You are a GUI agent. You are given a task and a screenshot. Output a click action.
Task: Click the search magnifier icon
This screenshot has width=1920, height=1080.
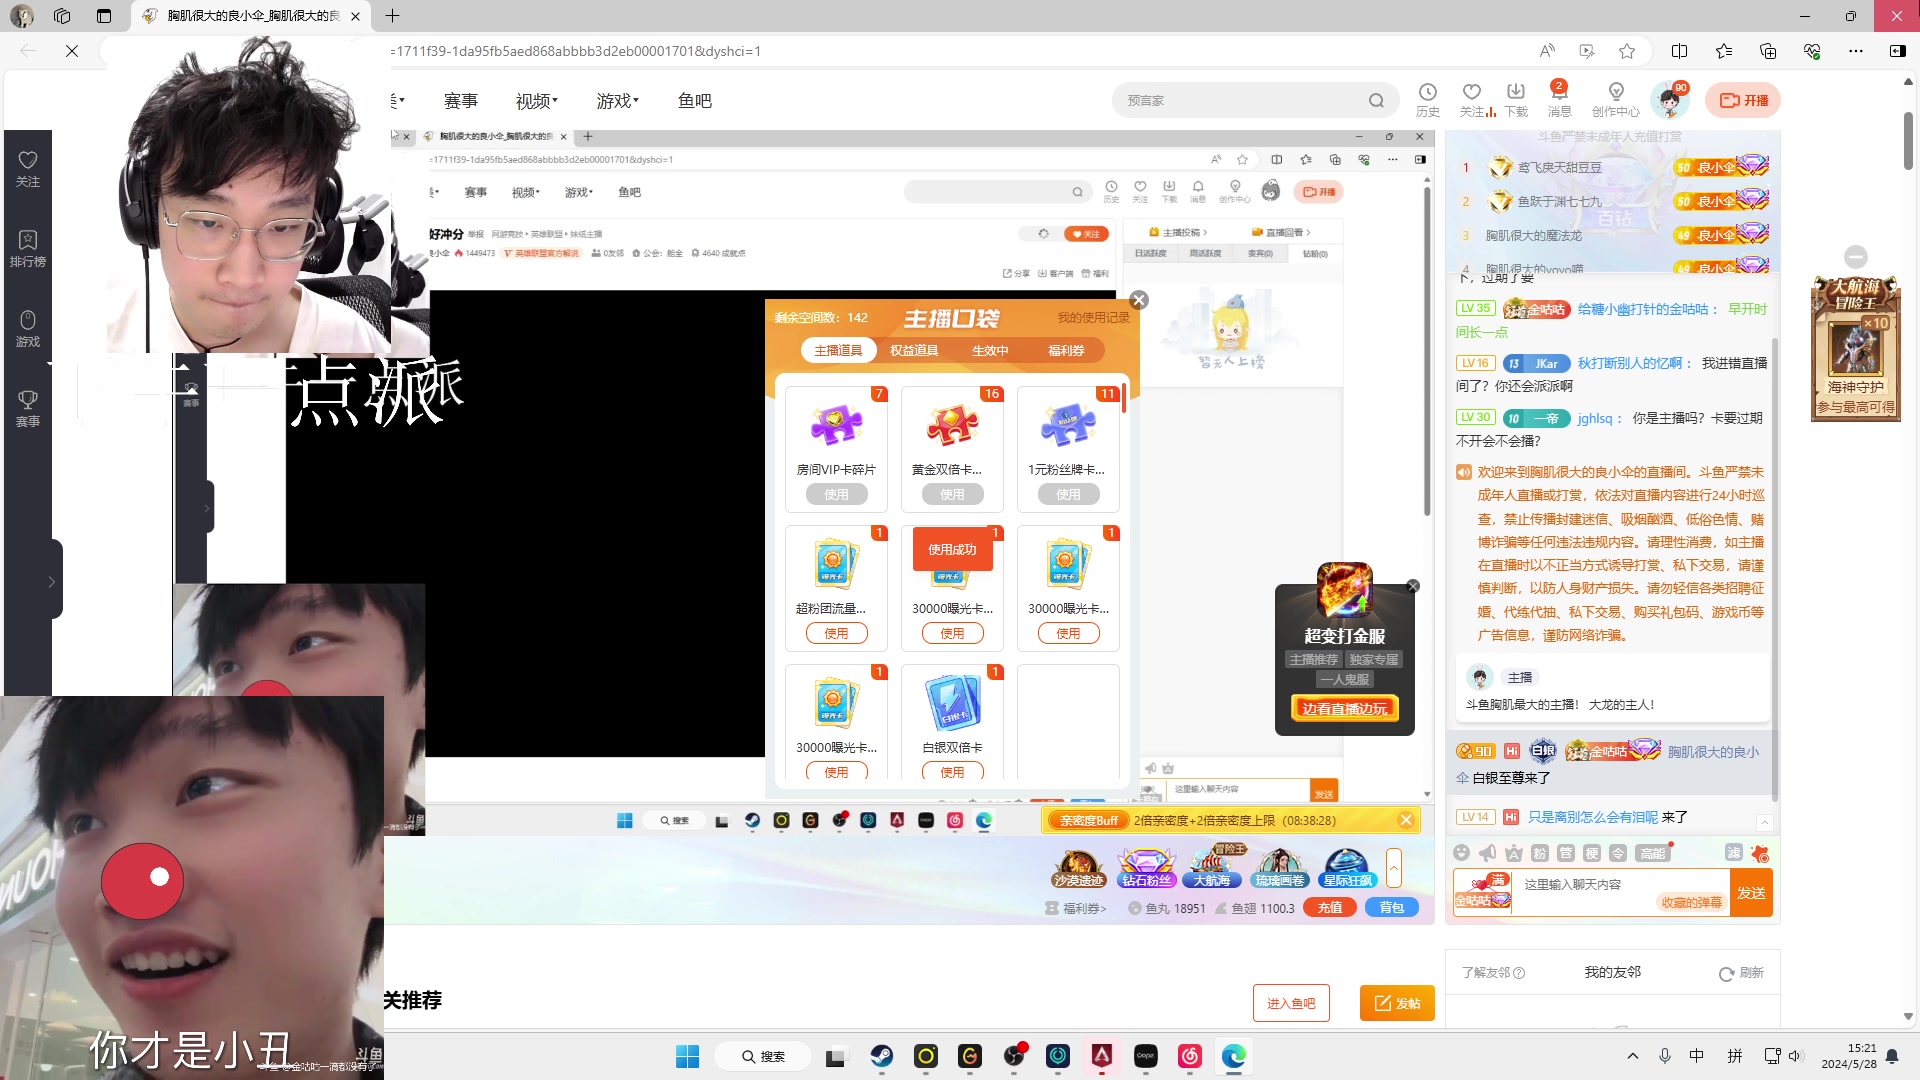(1377, 100)
